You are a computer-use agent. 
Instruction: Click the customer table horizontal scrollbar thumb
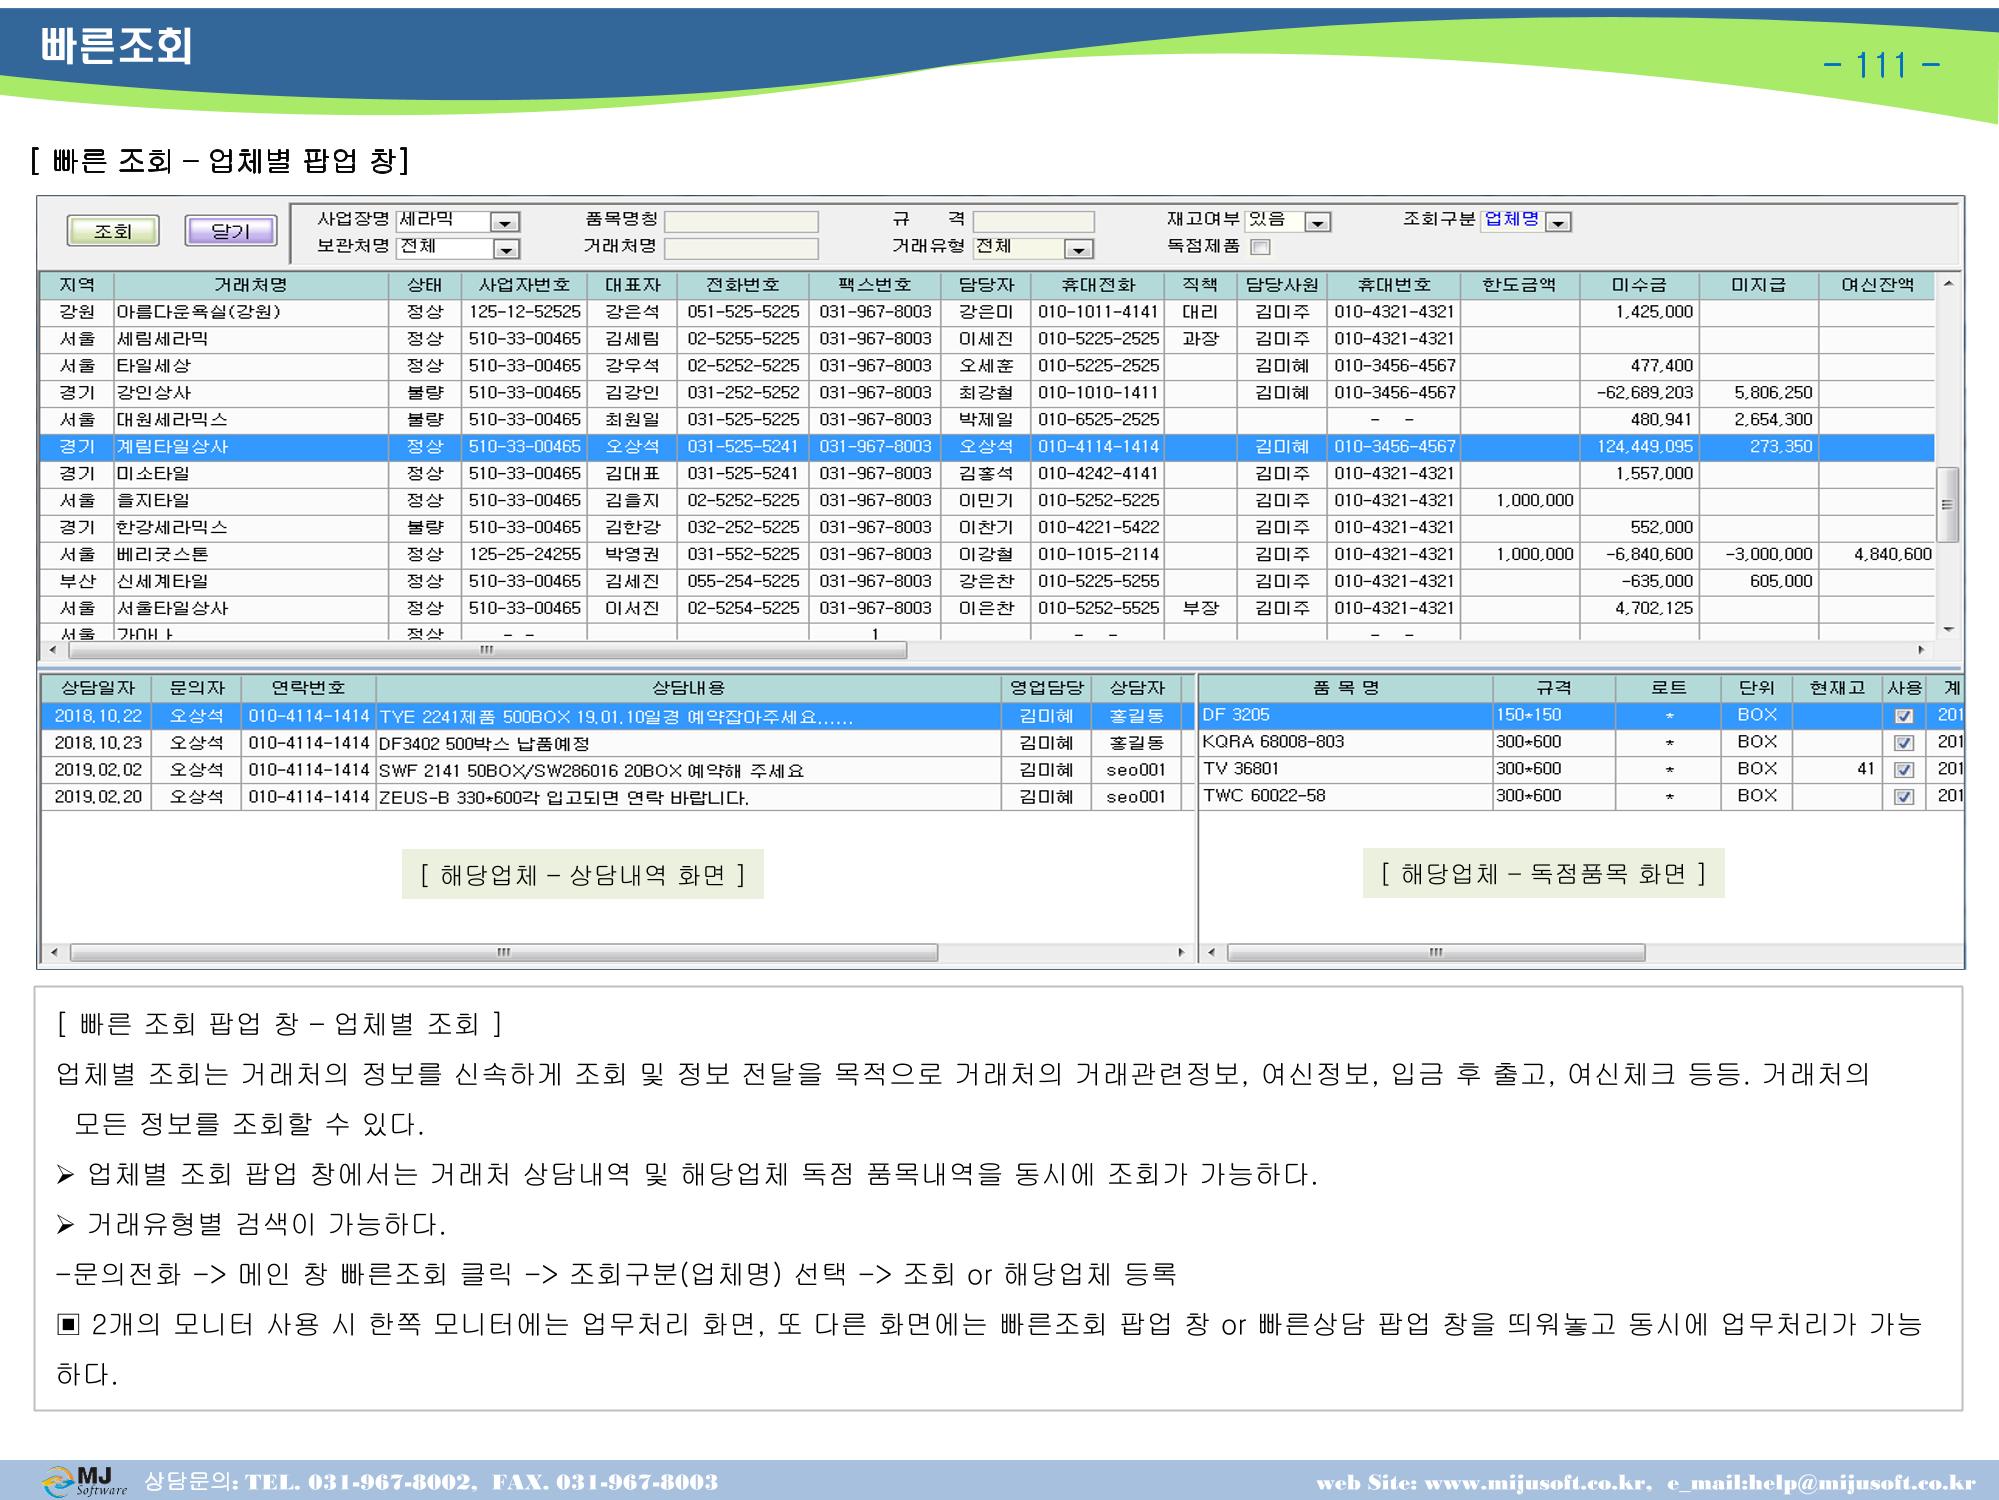(487, 650)
